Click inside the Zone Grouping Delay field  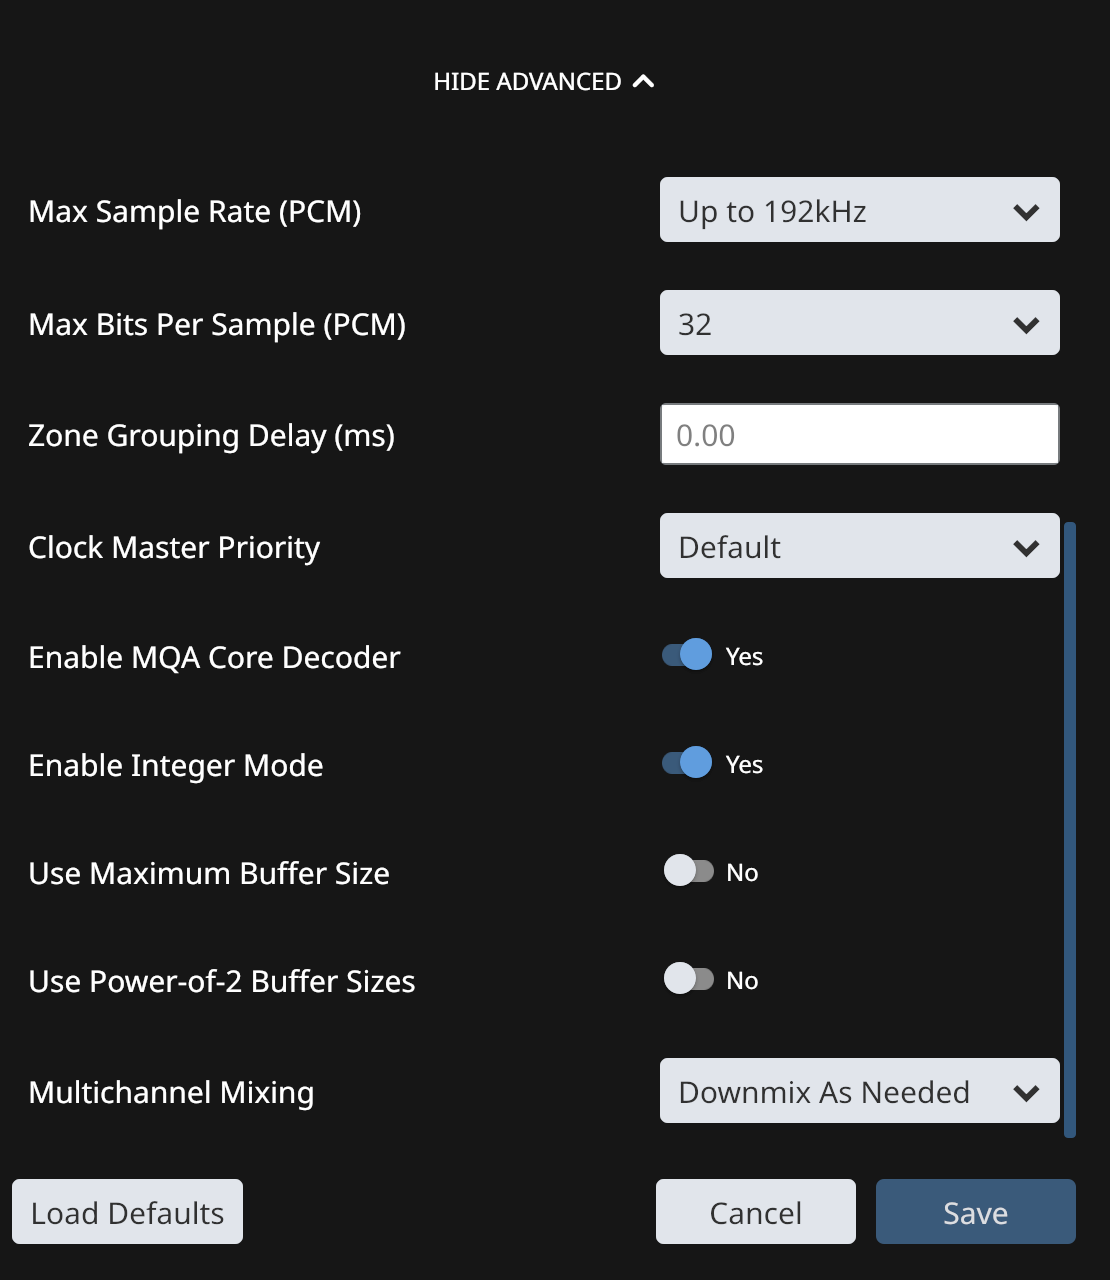pos(860,434)
